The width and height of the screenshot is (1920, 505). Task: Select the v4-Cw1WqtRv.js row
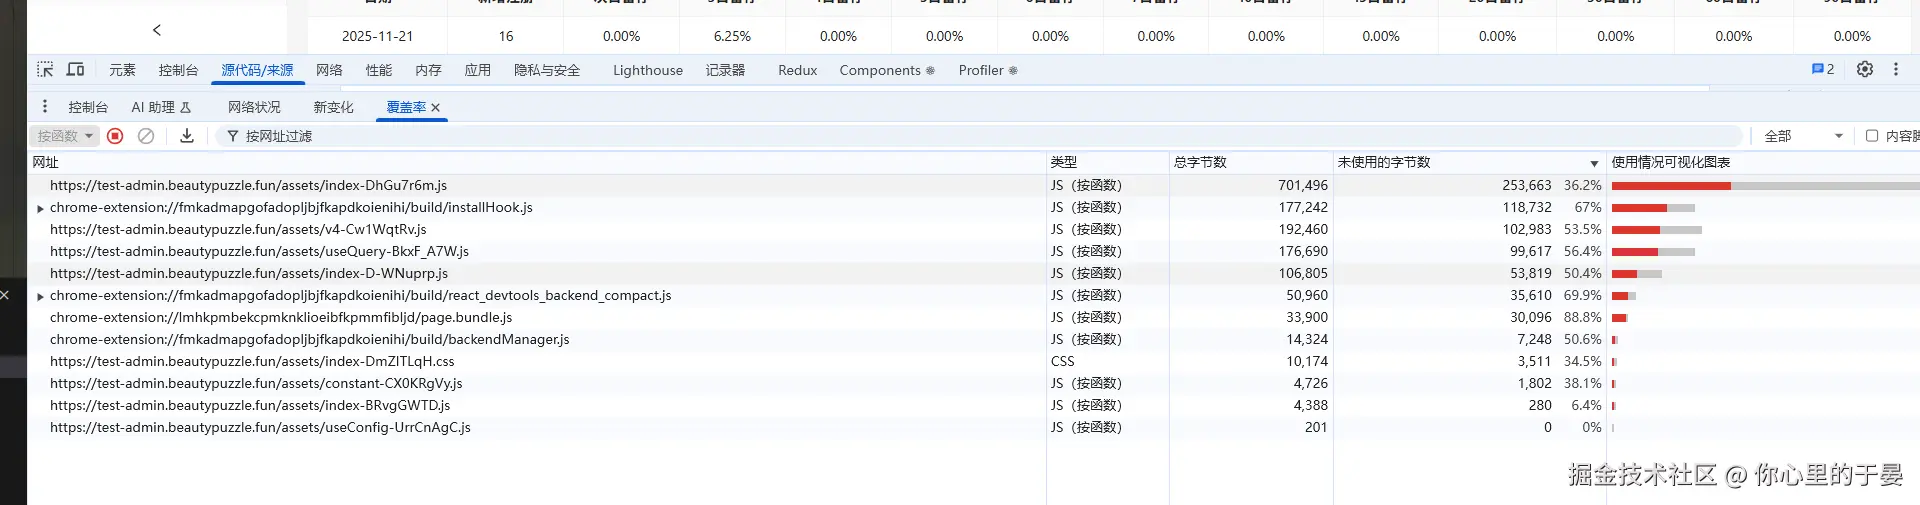coord(973,229)
